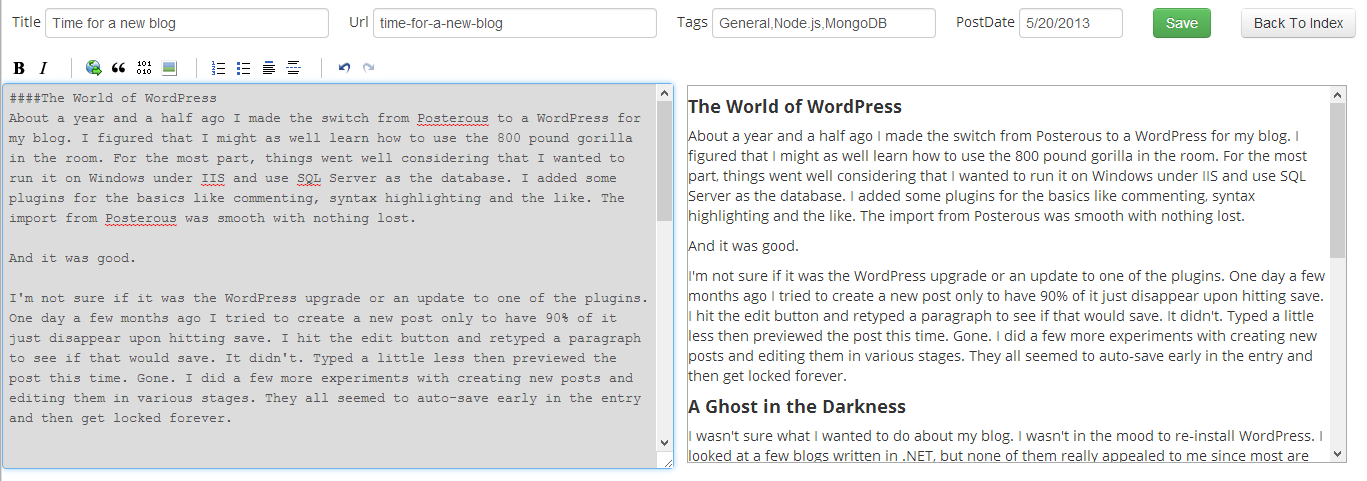Go back to the index page
This screenshot has width=1367, height=481.
[1298, 23]
